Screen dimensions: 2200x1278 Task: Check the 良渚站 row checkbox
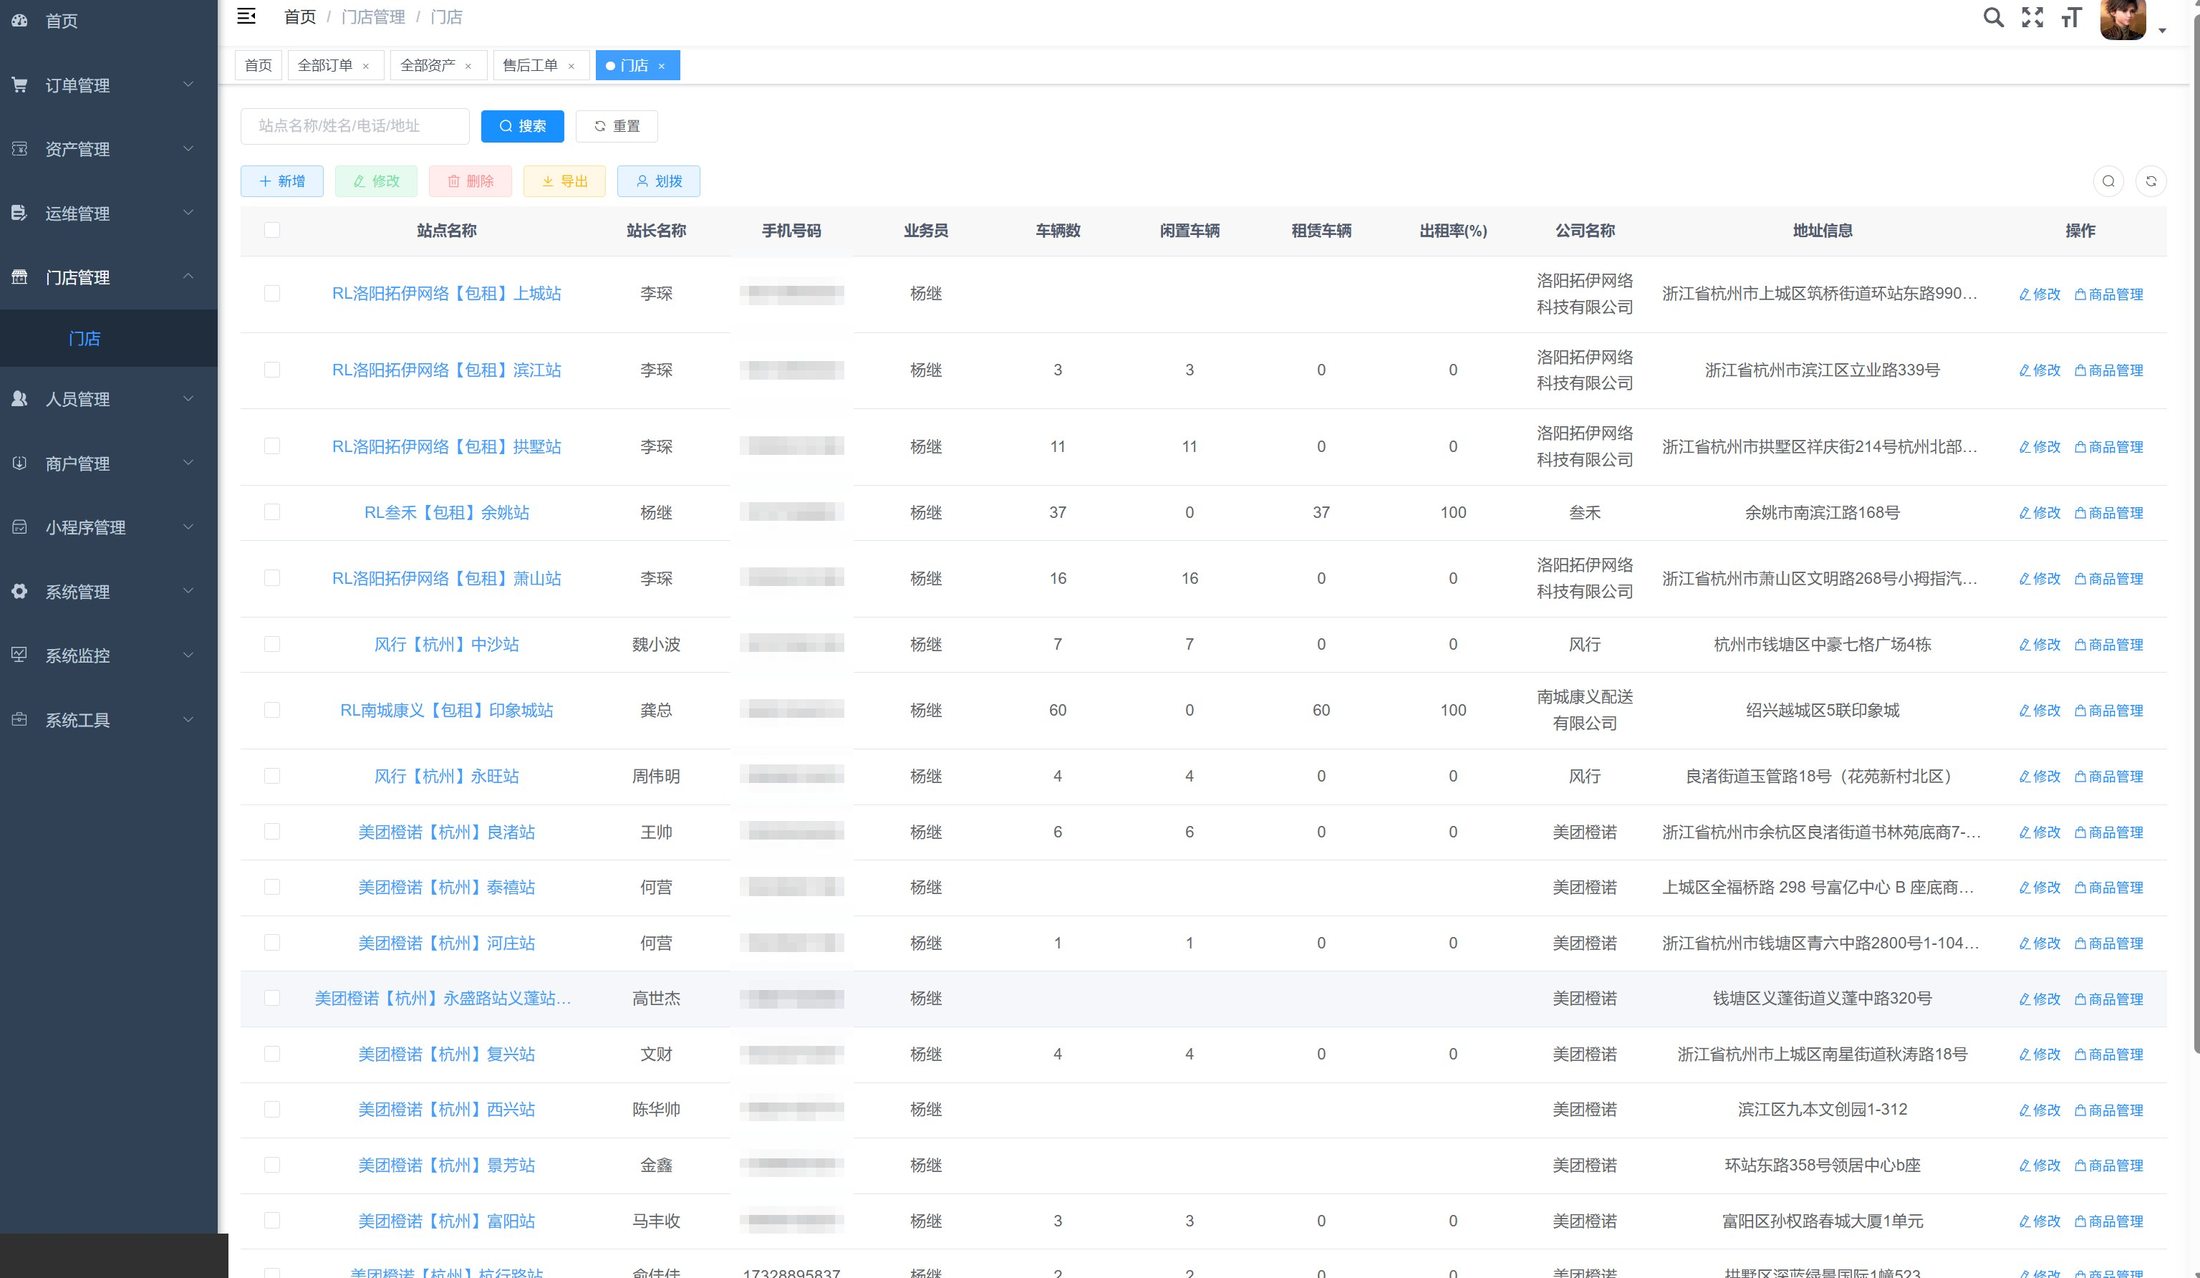pos(272,832)
